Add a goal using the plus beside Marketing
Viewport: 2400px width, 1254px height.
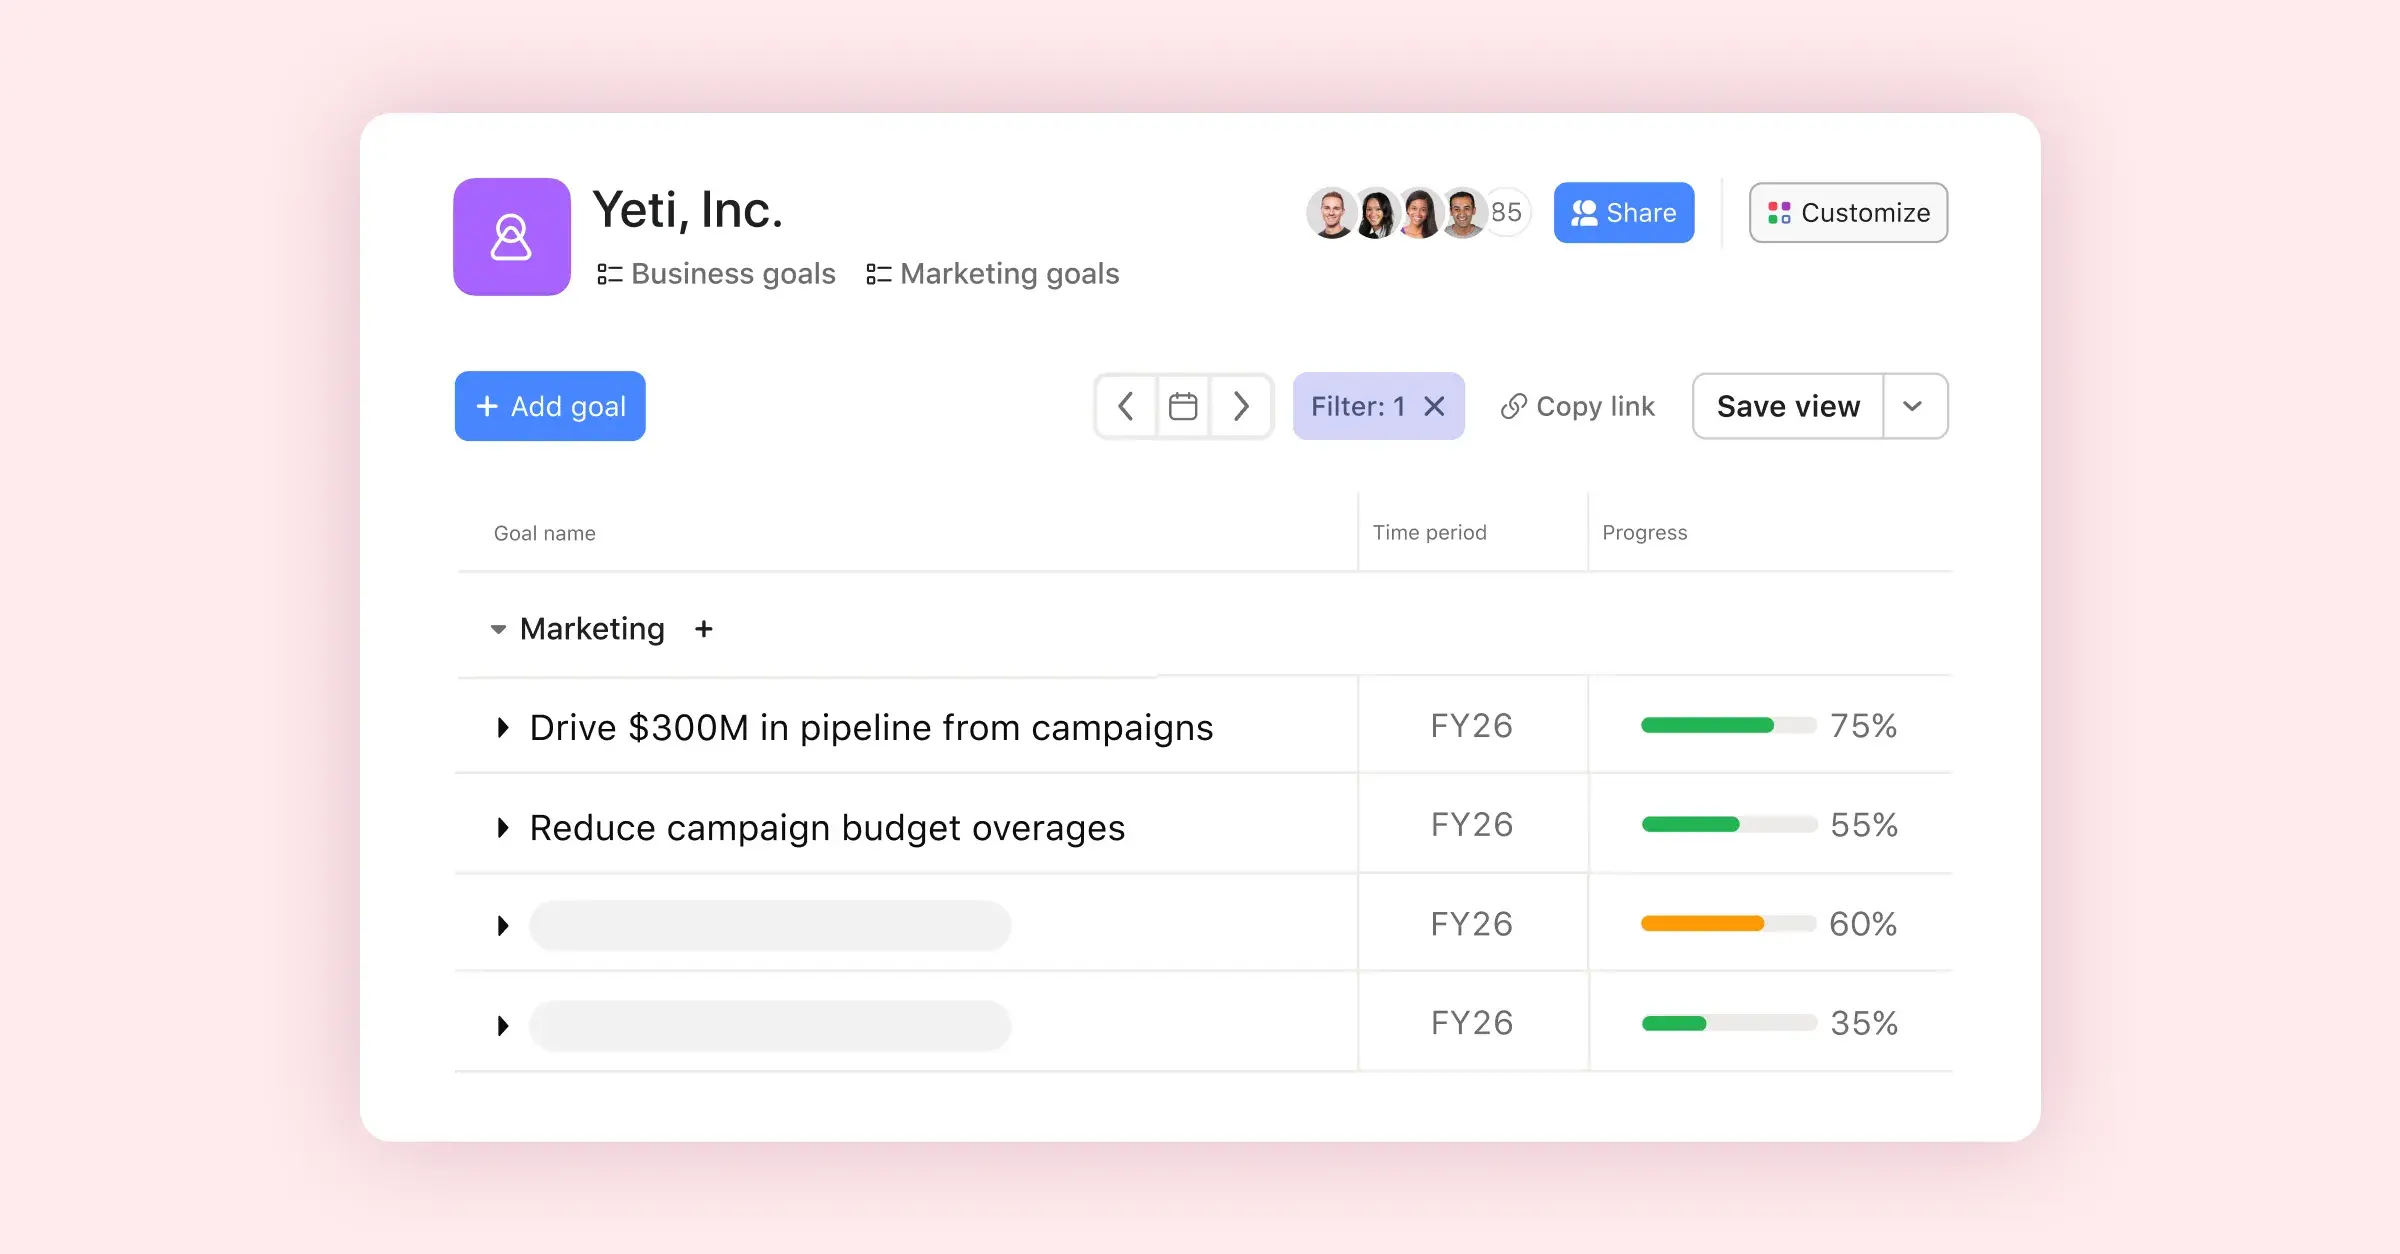(x=704, y=629)
